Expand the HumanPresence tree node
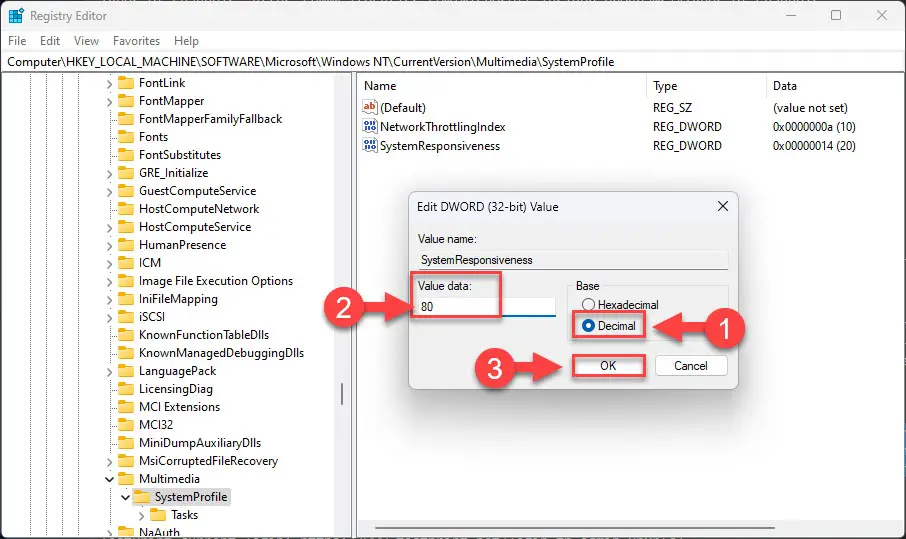The image size is (906, 539). point(109,246)
